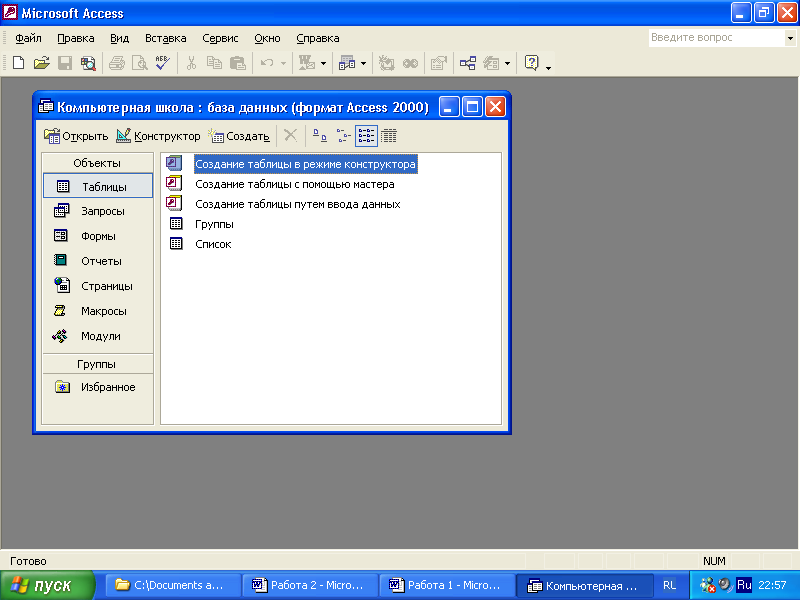Switch to Работа 2 taskbar window
The width and height of the screenshot is (800, 600).
point(310,585)
